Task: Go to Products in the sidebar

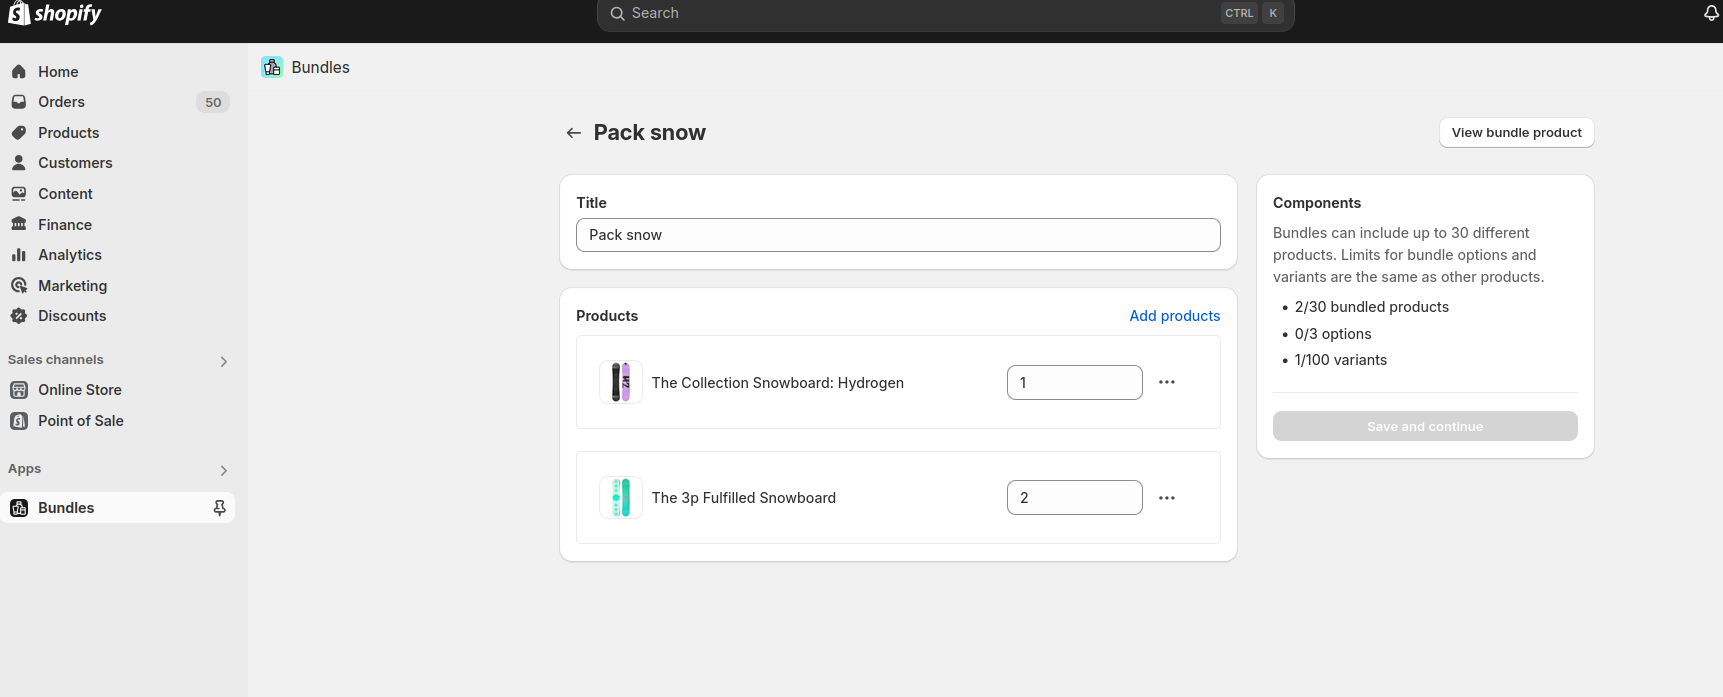Action: pos(68,133)
